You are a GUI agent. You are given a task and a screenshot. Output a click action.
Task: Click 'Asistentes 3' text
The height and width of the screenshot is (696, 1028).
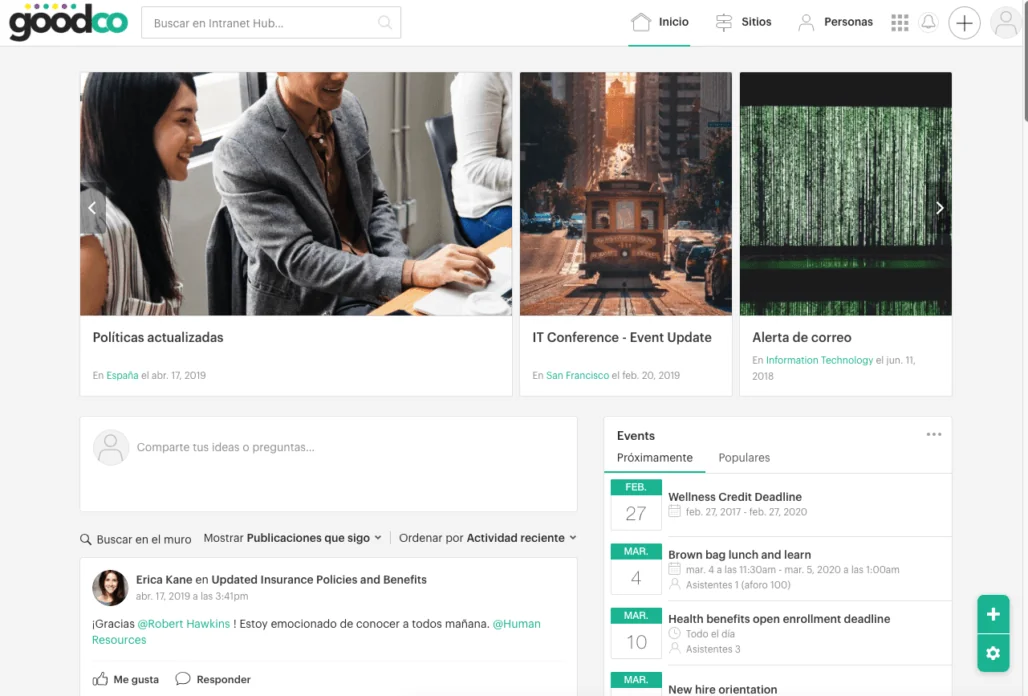coord(713,649)
